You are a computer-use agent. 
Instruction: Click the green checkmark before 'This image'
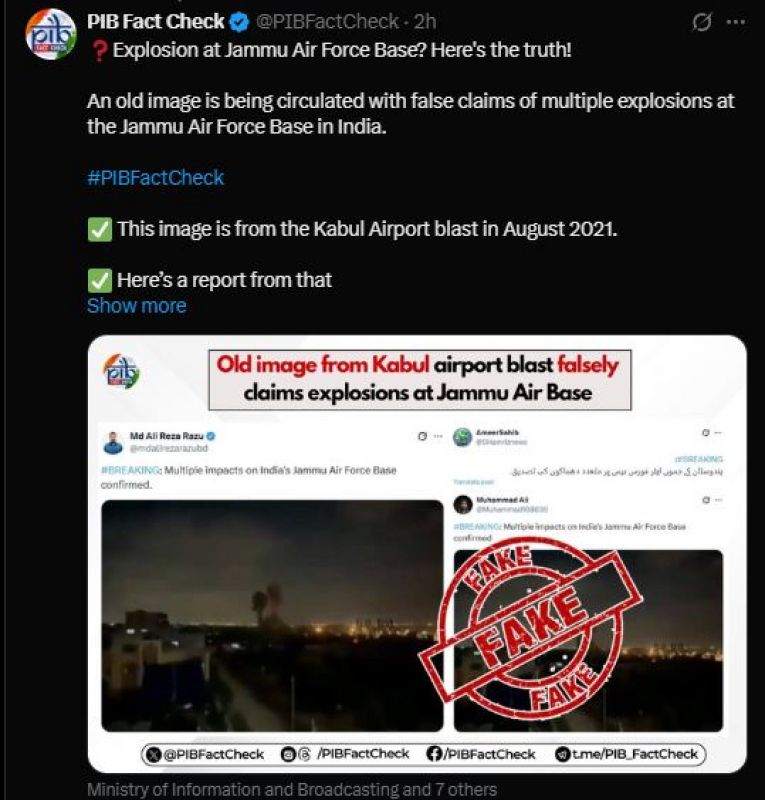[x=99, y=229]
